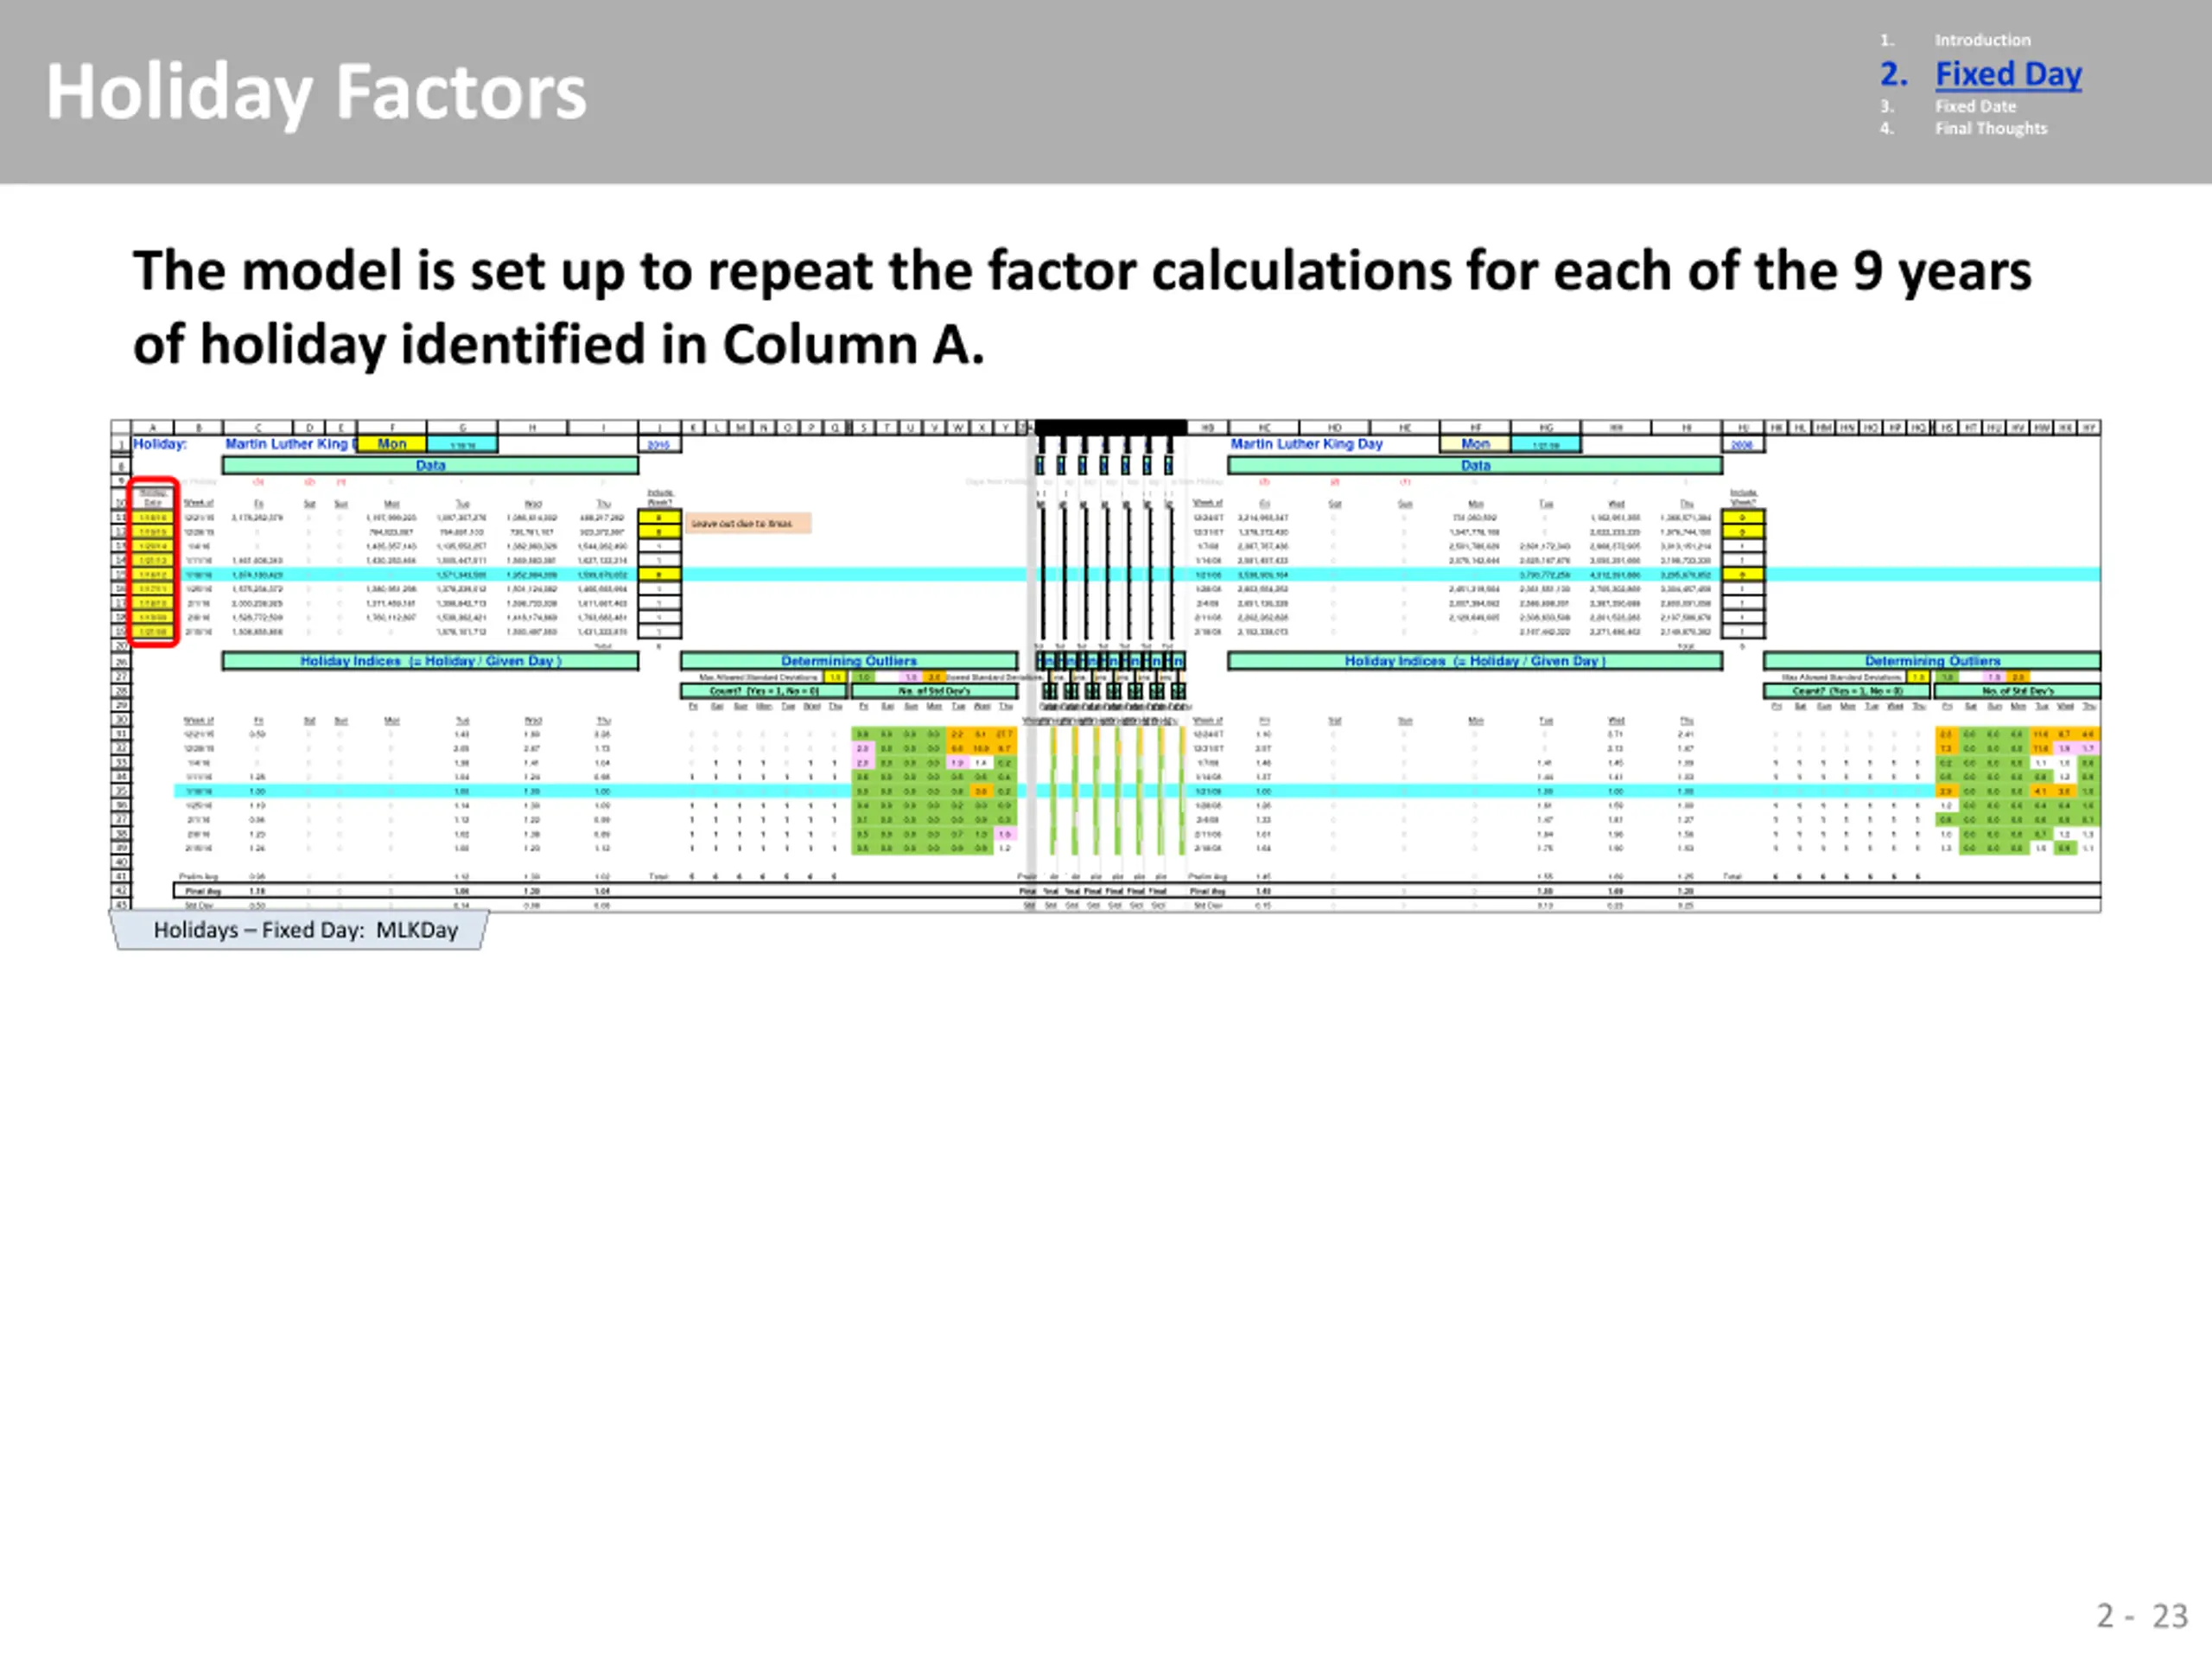Click the slide number 2 - 23
Image resolution: width=2212 pixels, height=1659 pixels.
tap(2142, 1616)
